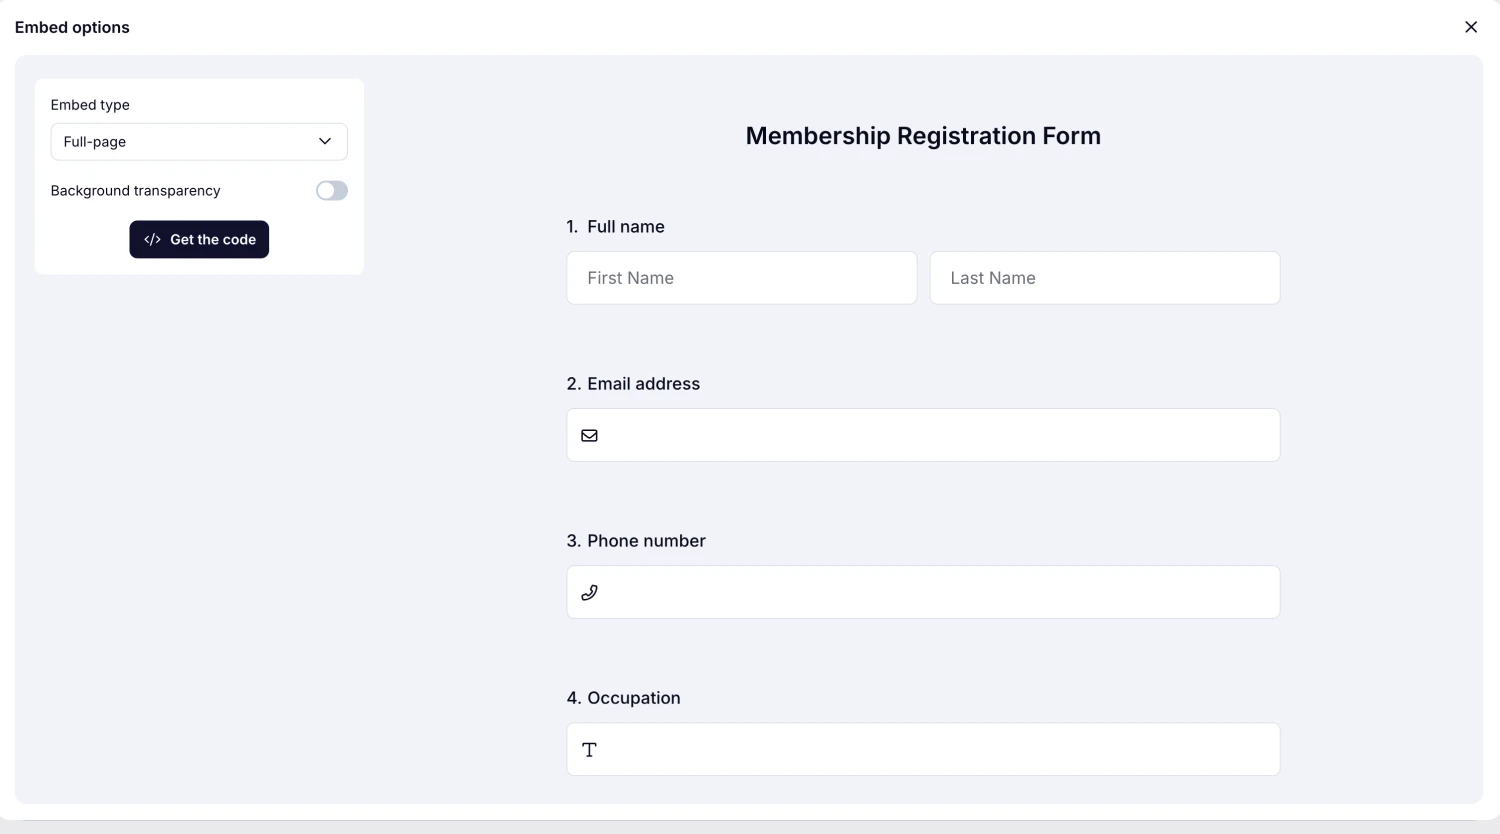
Task: Click inside the phone number input
Action: pos(922,592)
